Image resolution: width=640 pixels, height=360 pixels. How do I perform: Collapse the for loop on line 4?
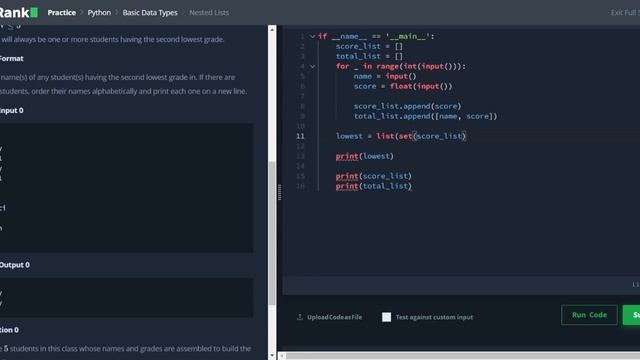[312, 66]
